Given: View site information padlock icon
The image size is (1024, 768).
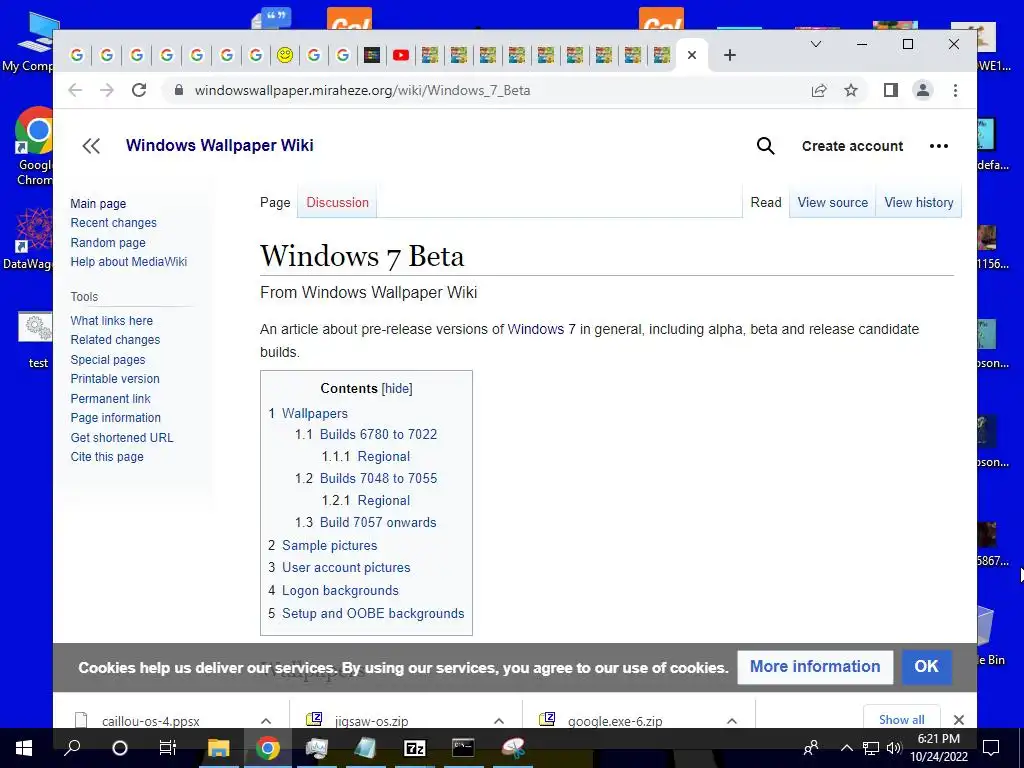Looking at the screenshot, I should click(178, 90).
